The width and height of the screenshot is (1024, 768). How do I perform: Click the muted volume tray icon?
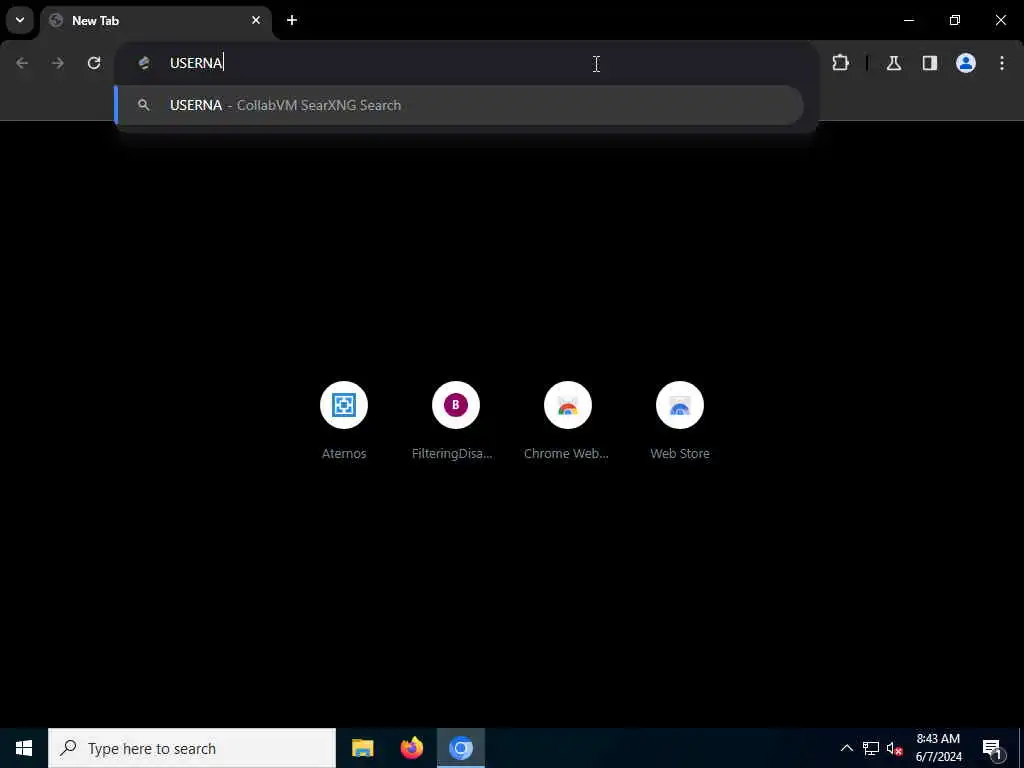pyautogui.click(x=894, y=748)
